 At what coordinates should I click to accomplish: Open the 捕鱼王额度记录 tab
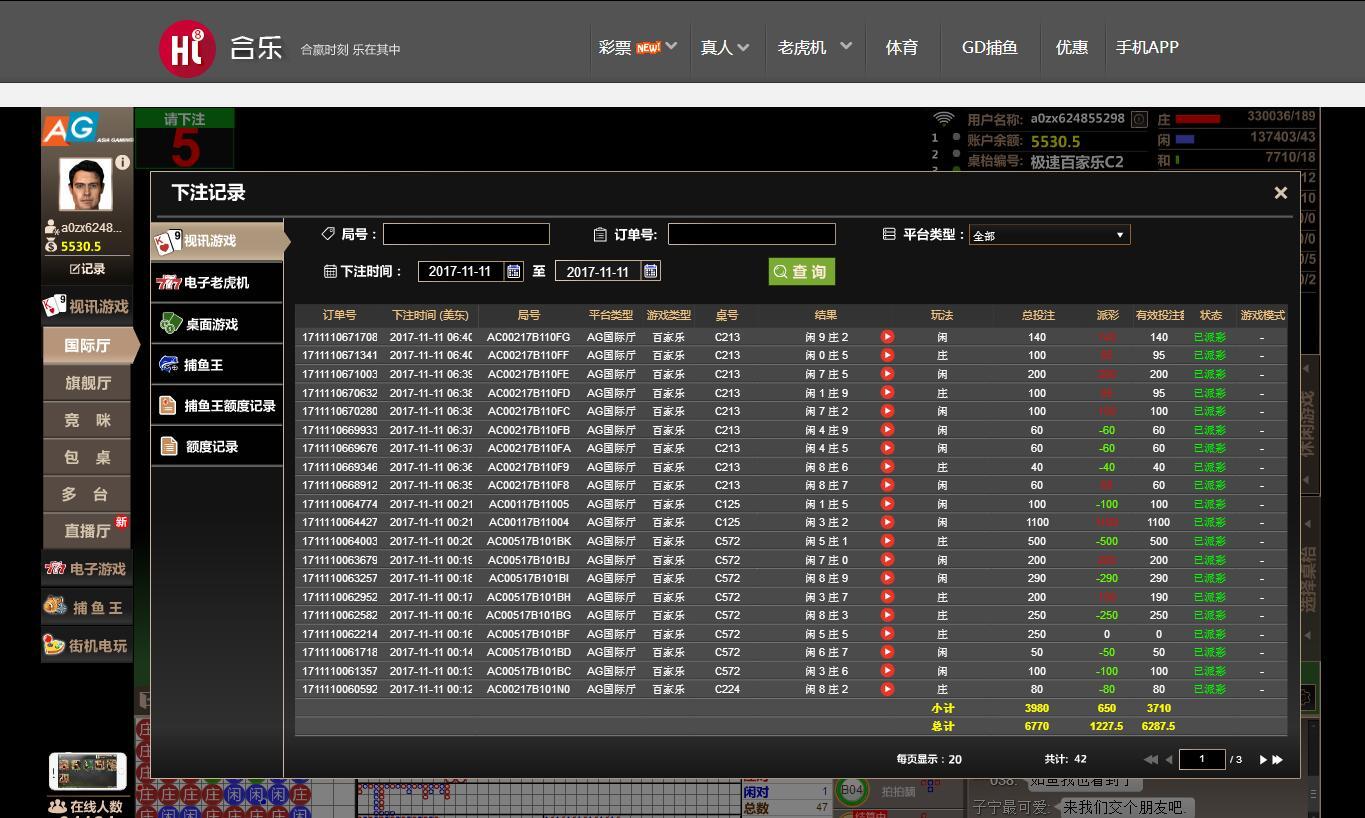(x=217, y=406)
